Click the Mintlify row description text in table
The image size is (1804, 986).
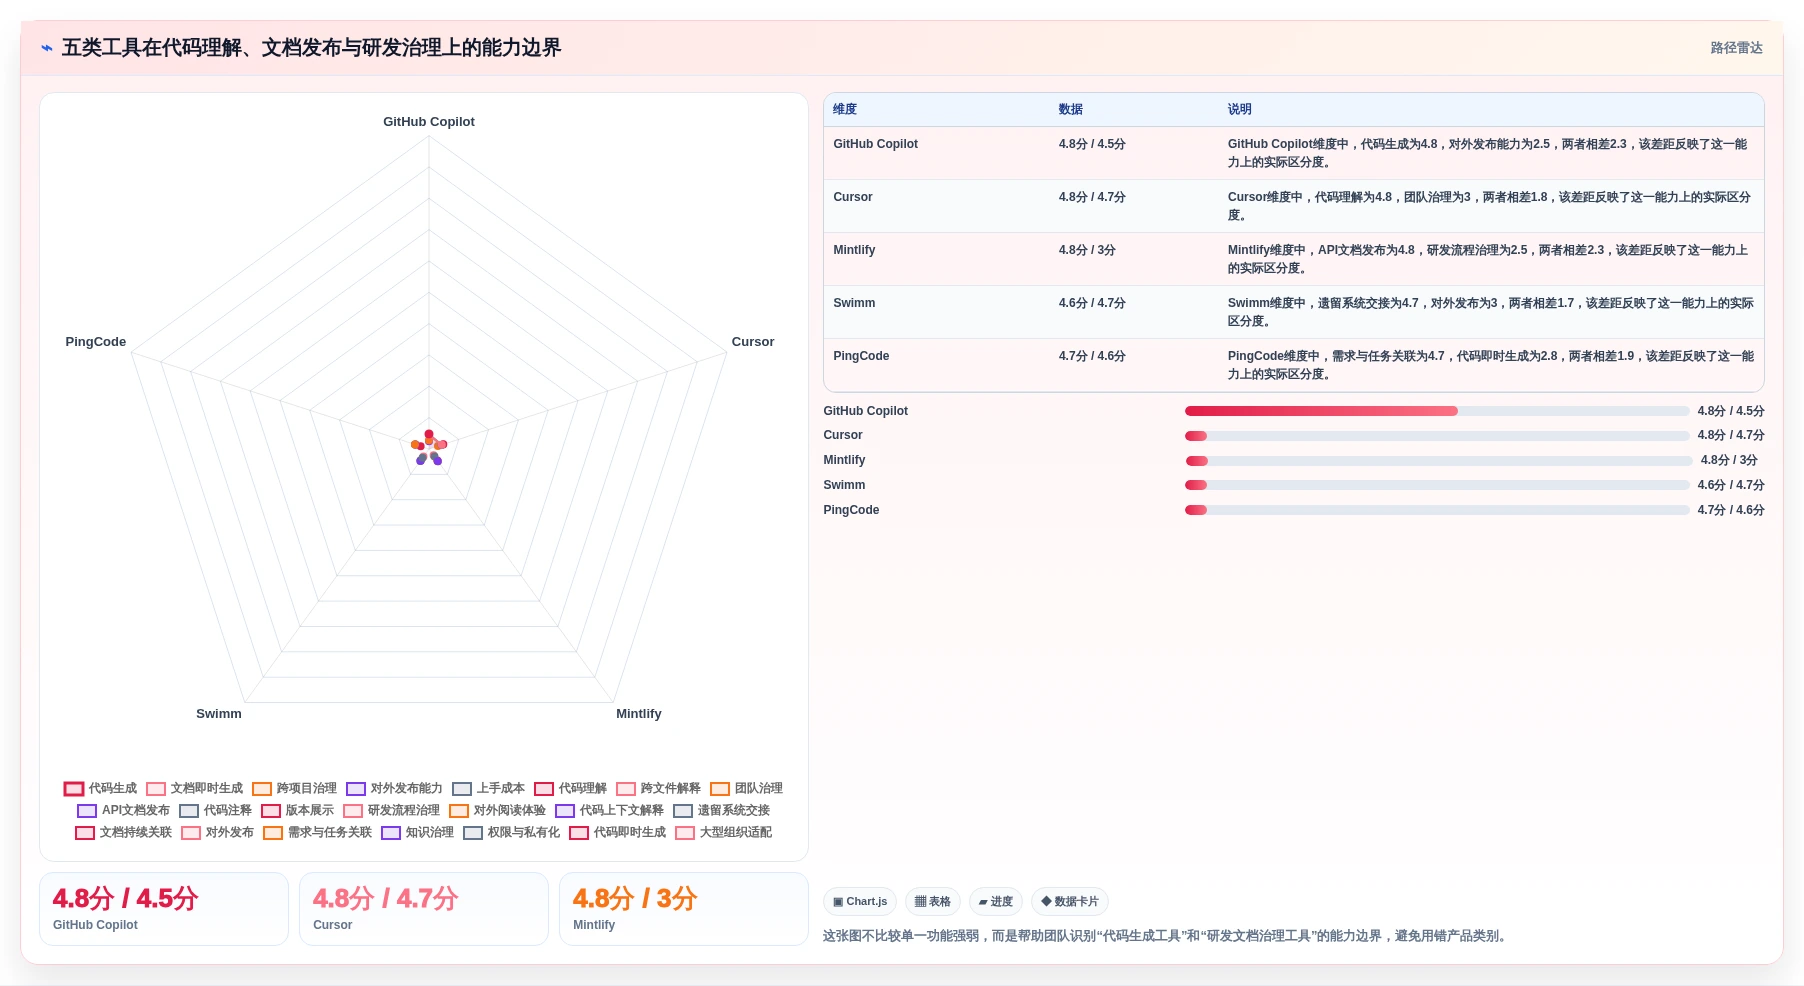(x=1488, y=259)
